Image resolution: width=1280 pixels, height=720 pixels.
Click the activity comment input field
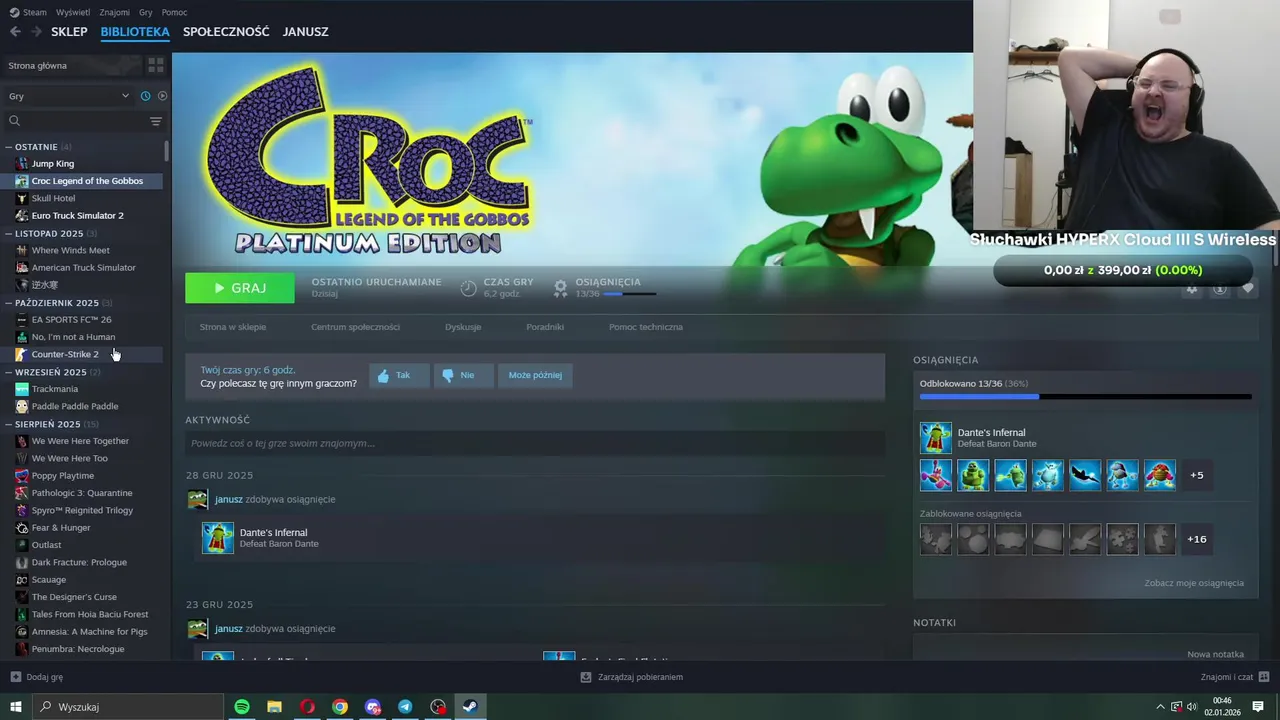pos(535,443)
